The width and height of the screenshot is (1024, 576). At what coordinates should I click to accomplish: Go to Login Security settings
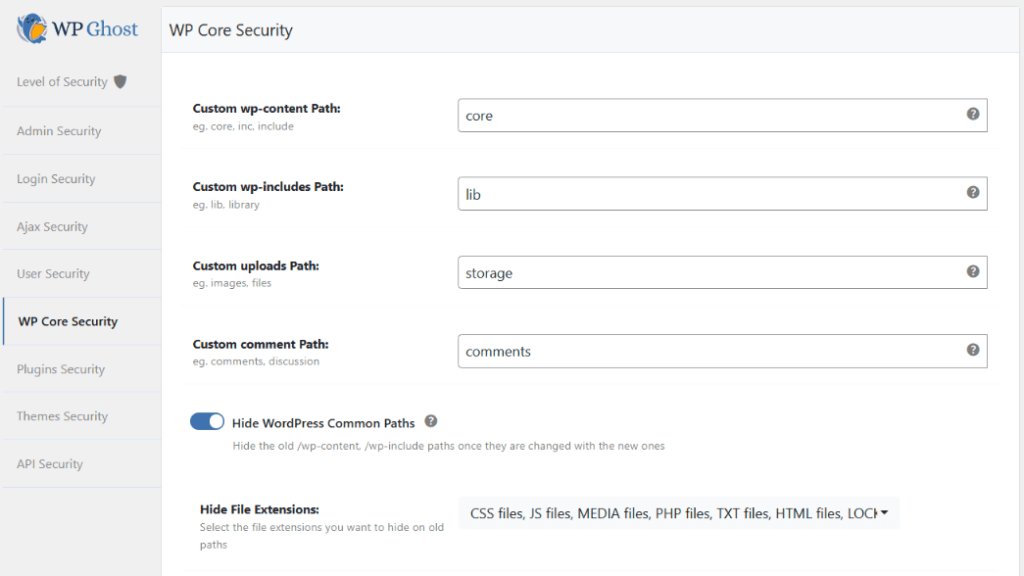56,179
